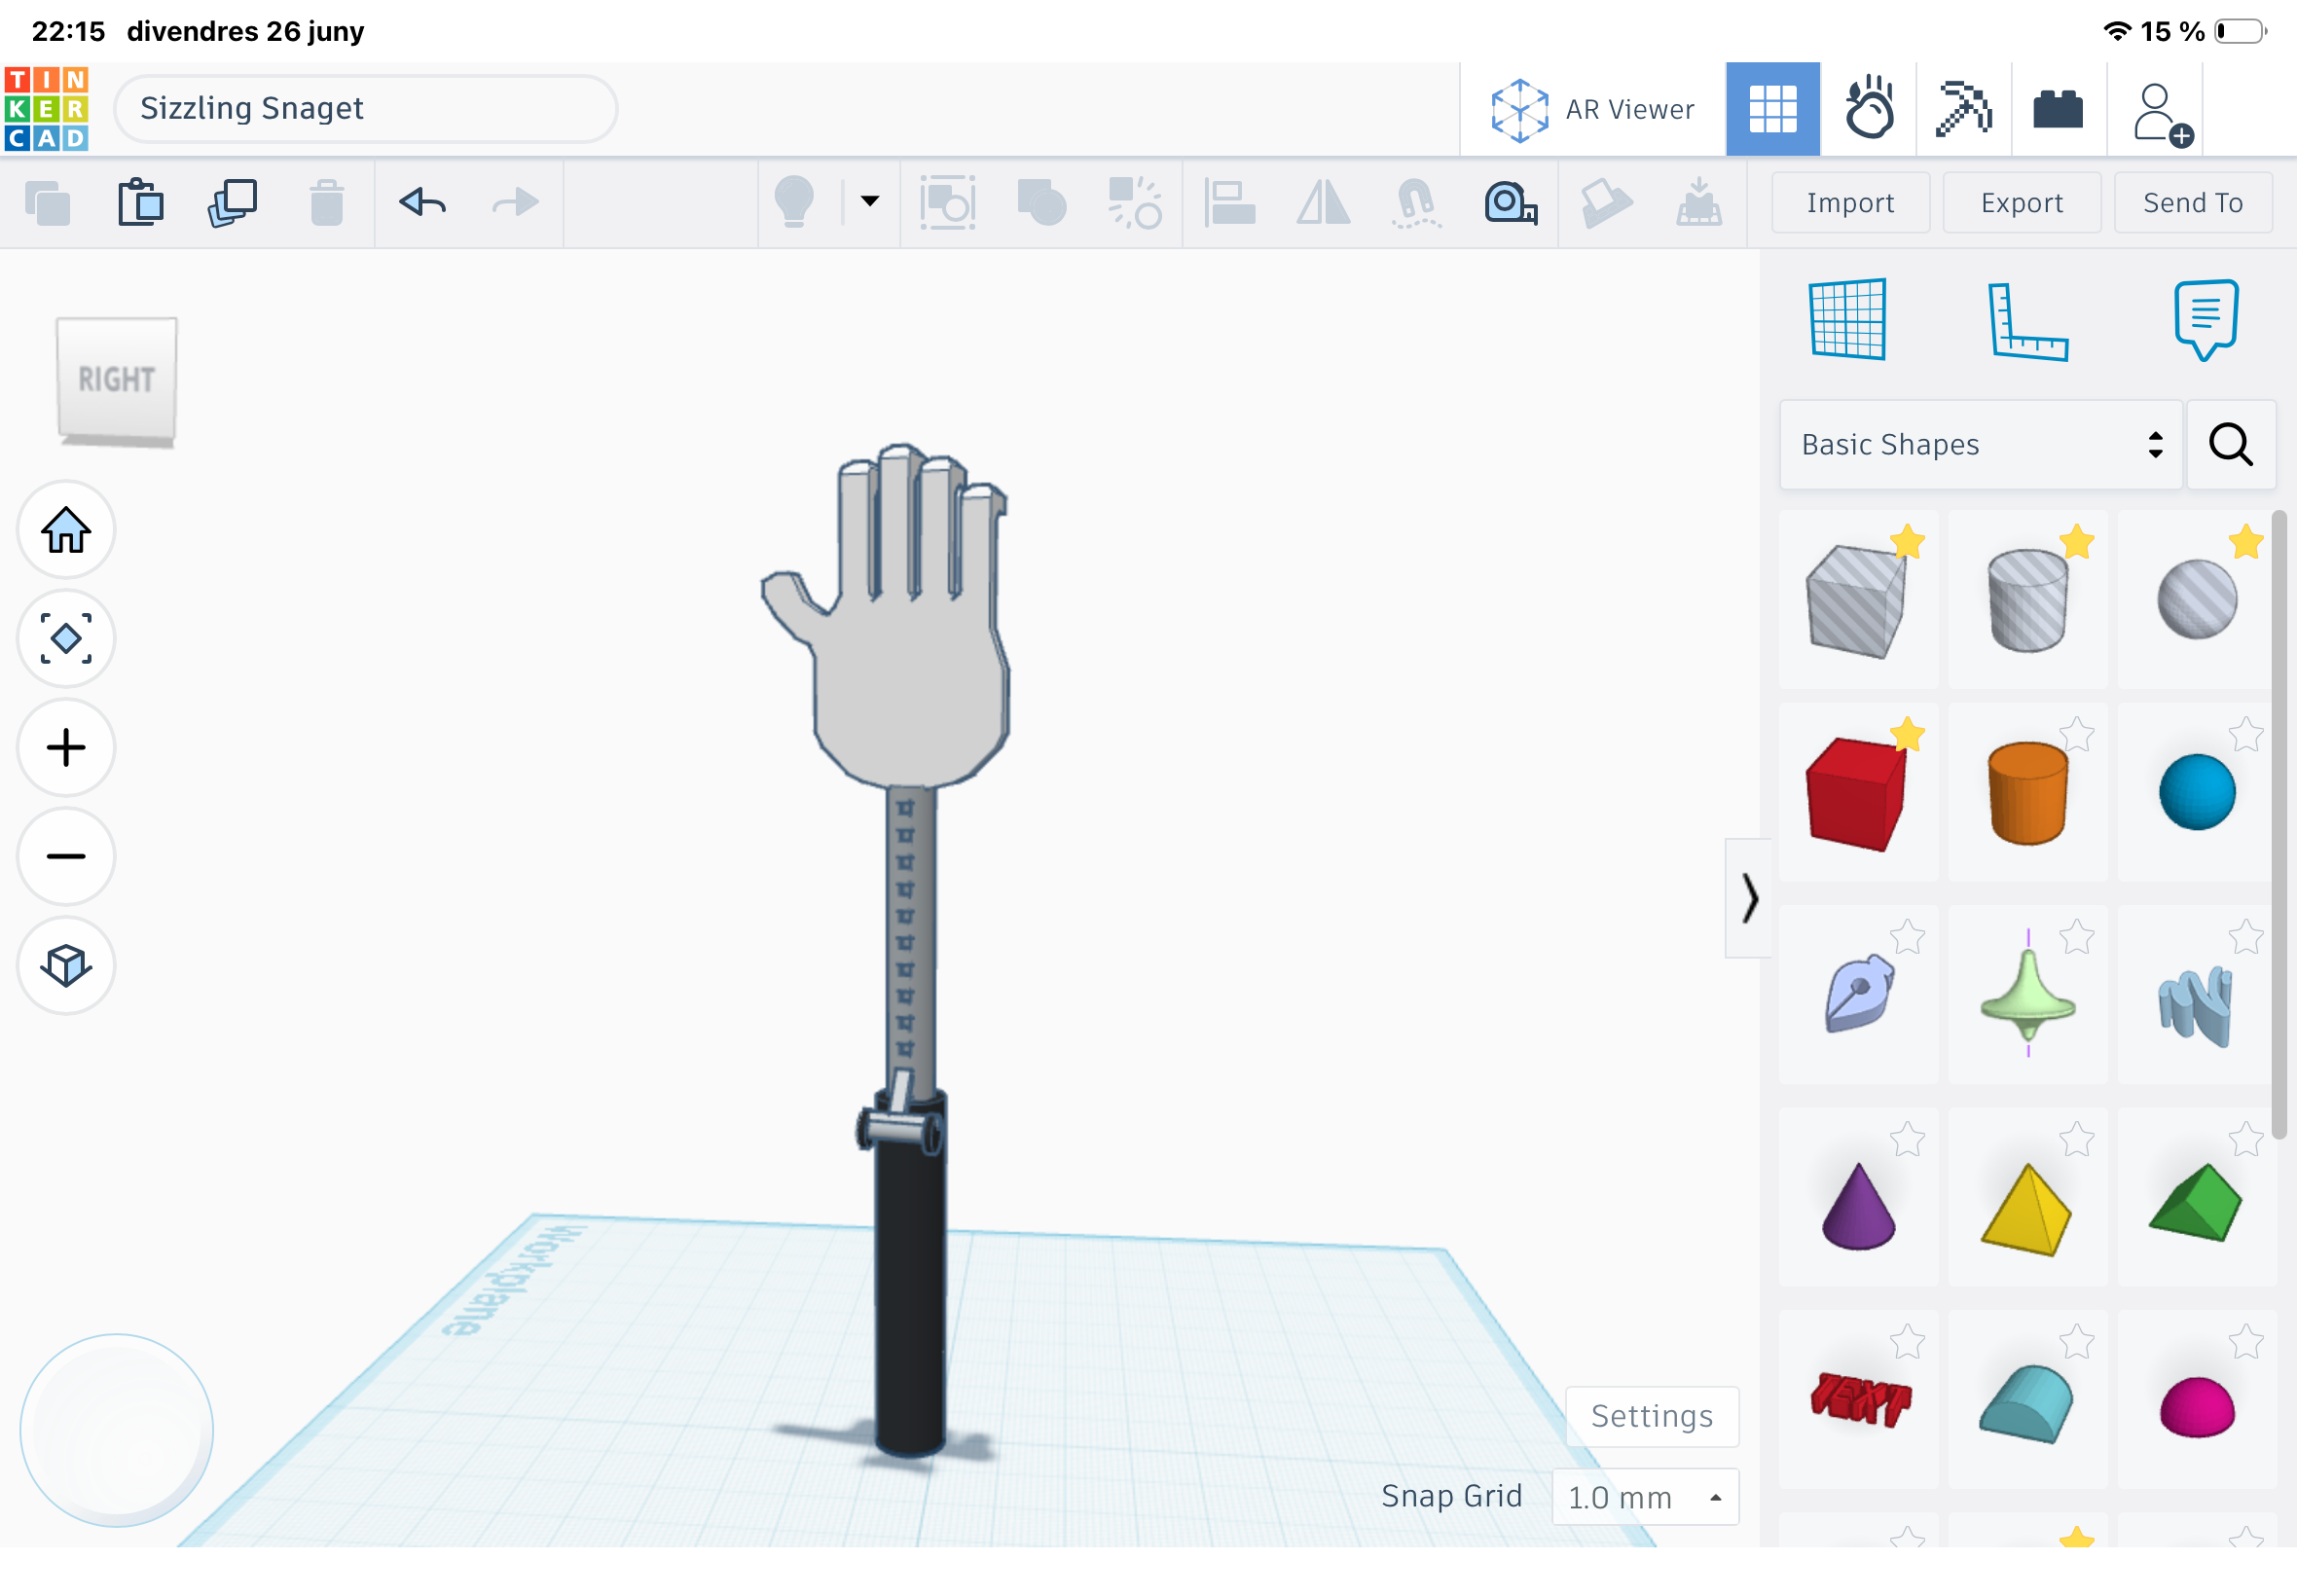Go to Home view
The image size is (2297, 1596).
pos(66,530)
